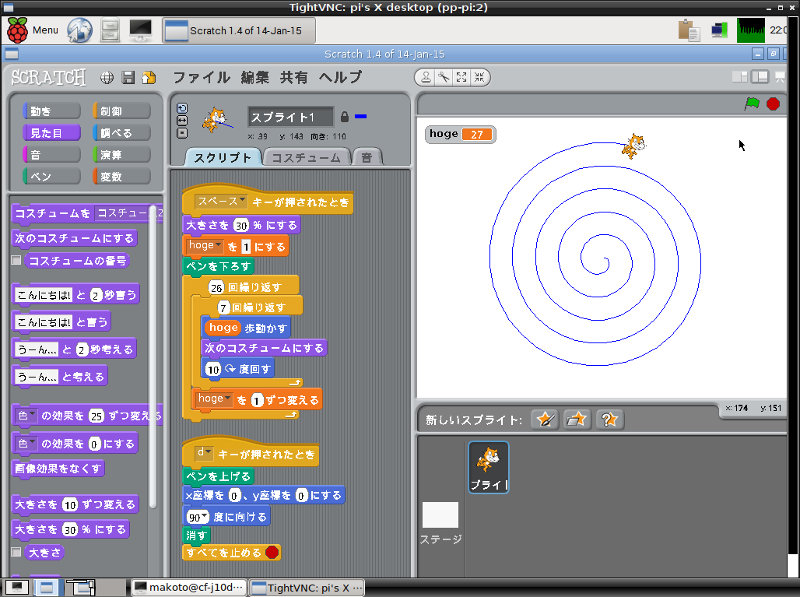Click the red stop sign above the stage

pyautogui.click(x=773, y=104)
